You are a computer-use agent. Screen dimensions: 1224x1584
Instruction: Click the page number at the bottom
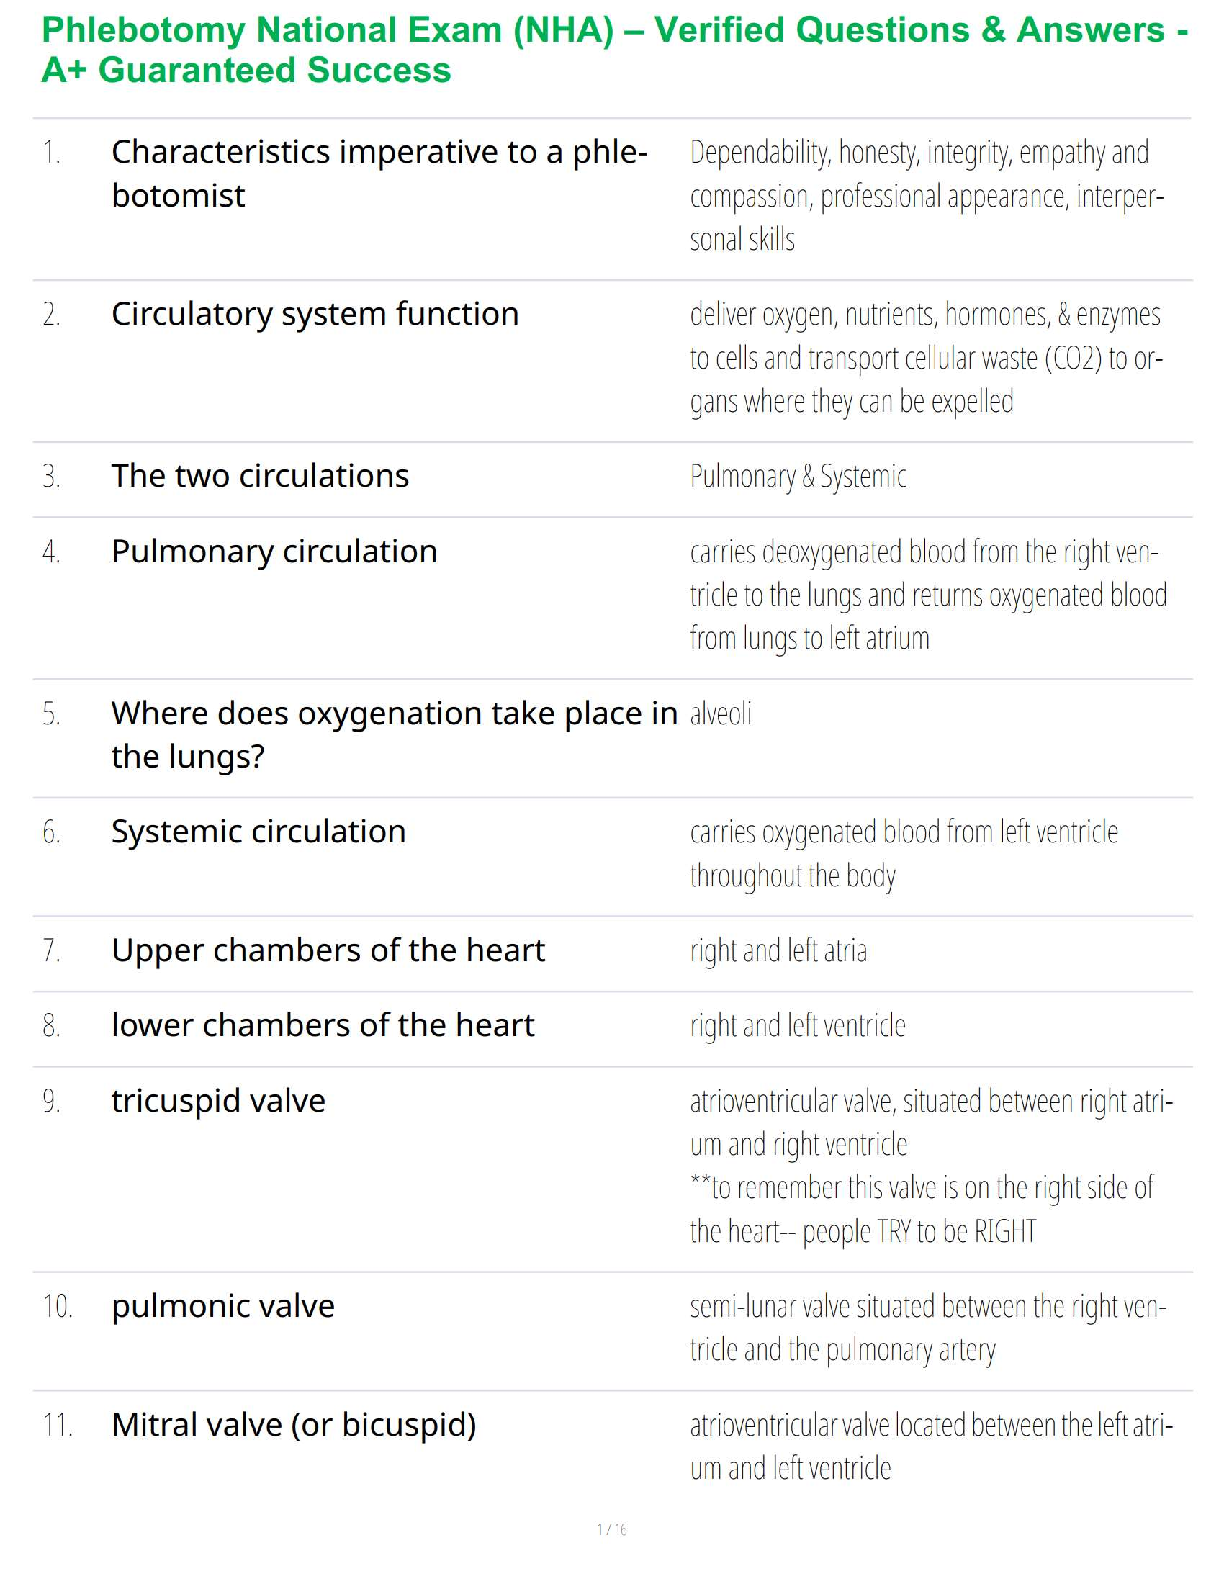click(x=611, y=1529)
